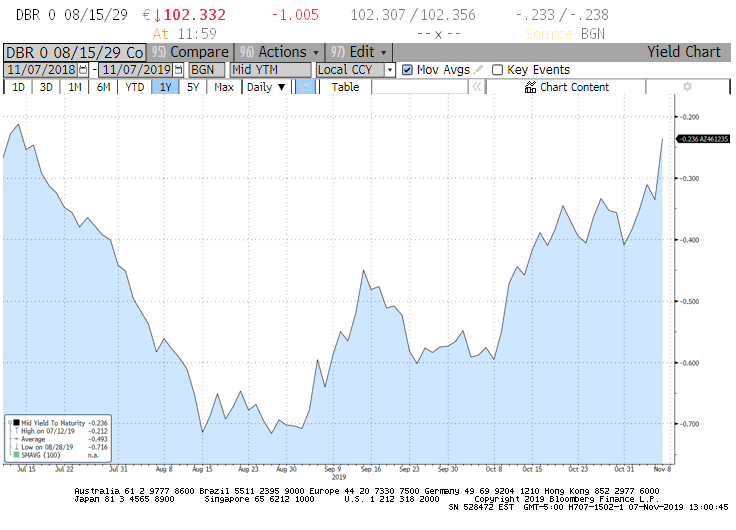
Task: Select the YTD range button
Action: 134,87
